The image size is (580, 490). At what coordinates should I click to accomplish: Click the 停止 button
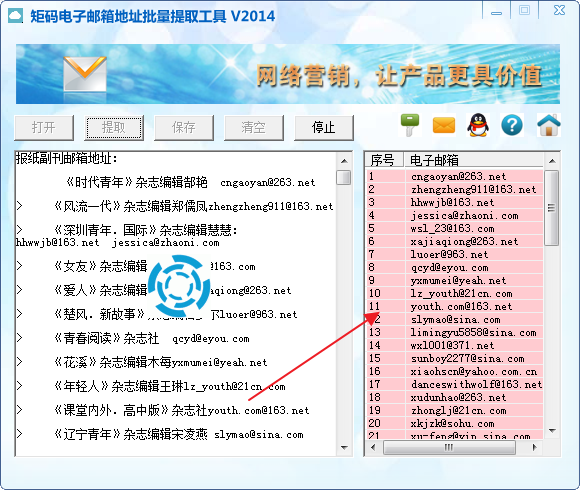tap(324, 128)
